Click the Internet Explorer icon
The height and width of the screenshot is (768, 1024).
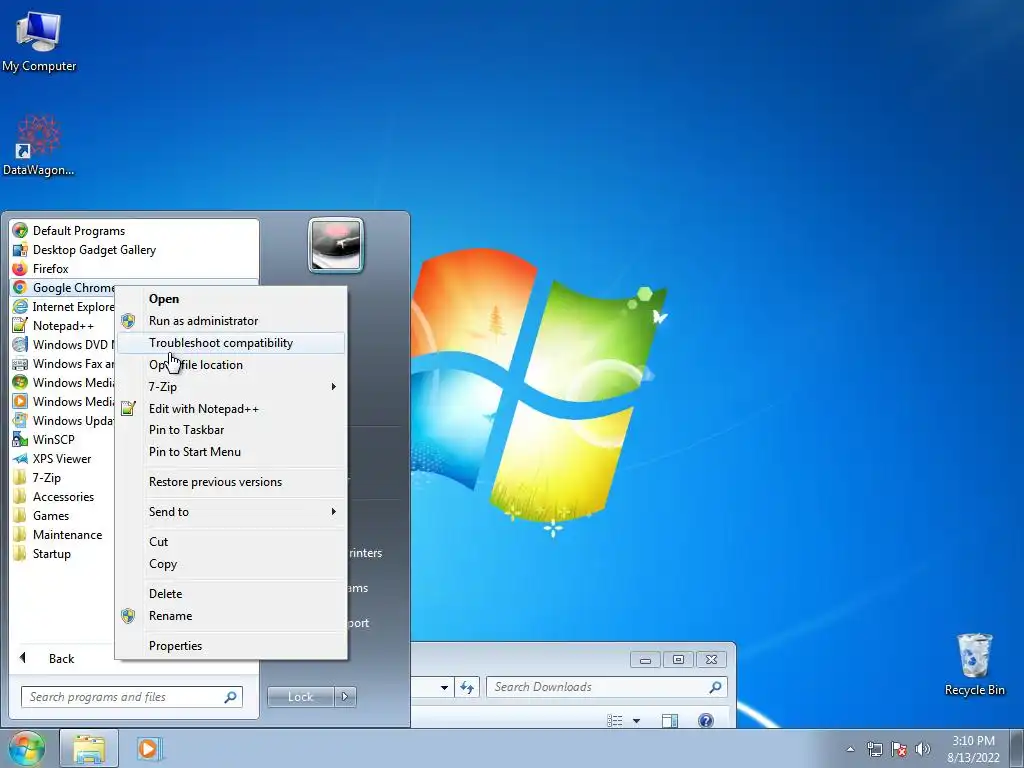[20, 306]
